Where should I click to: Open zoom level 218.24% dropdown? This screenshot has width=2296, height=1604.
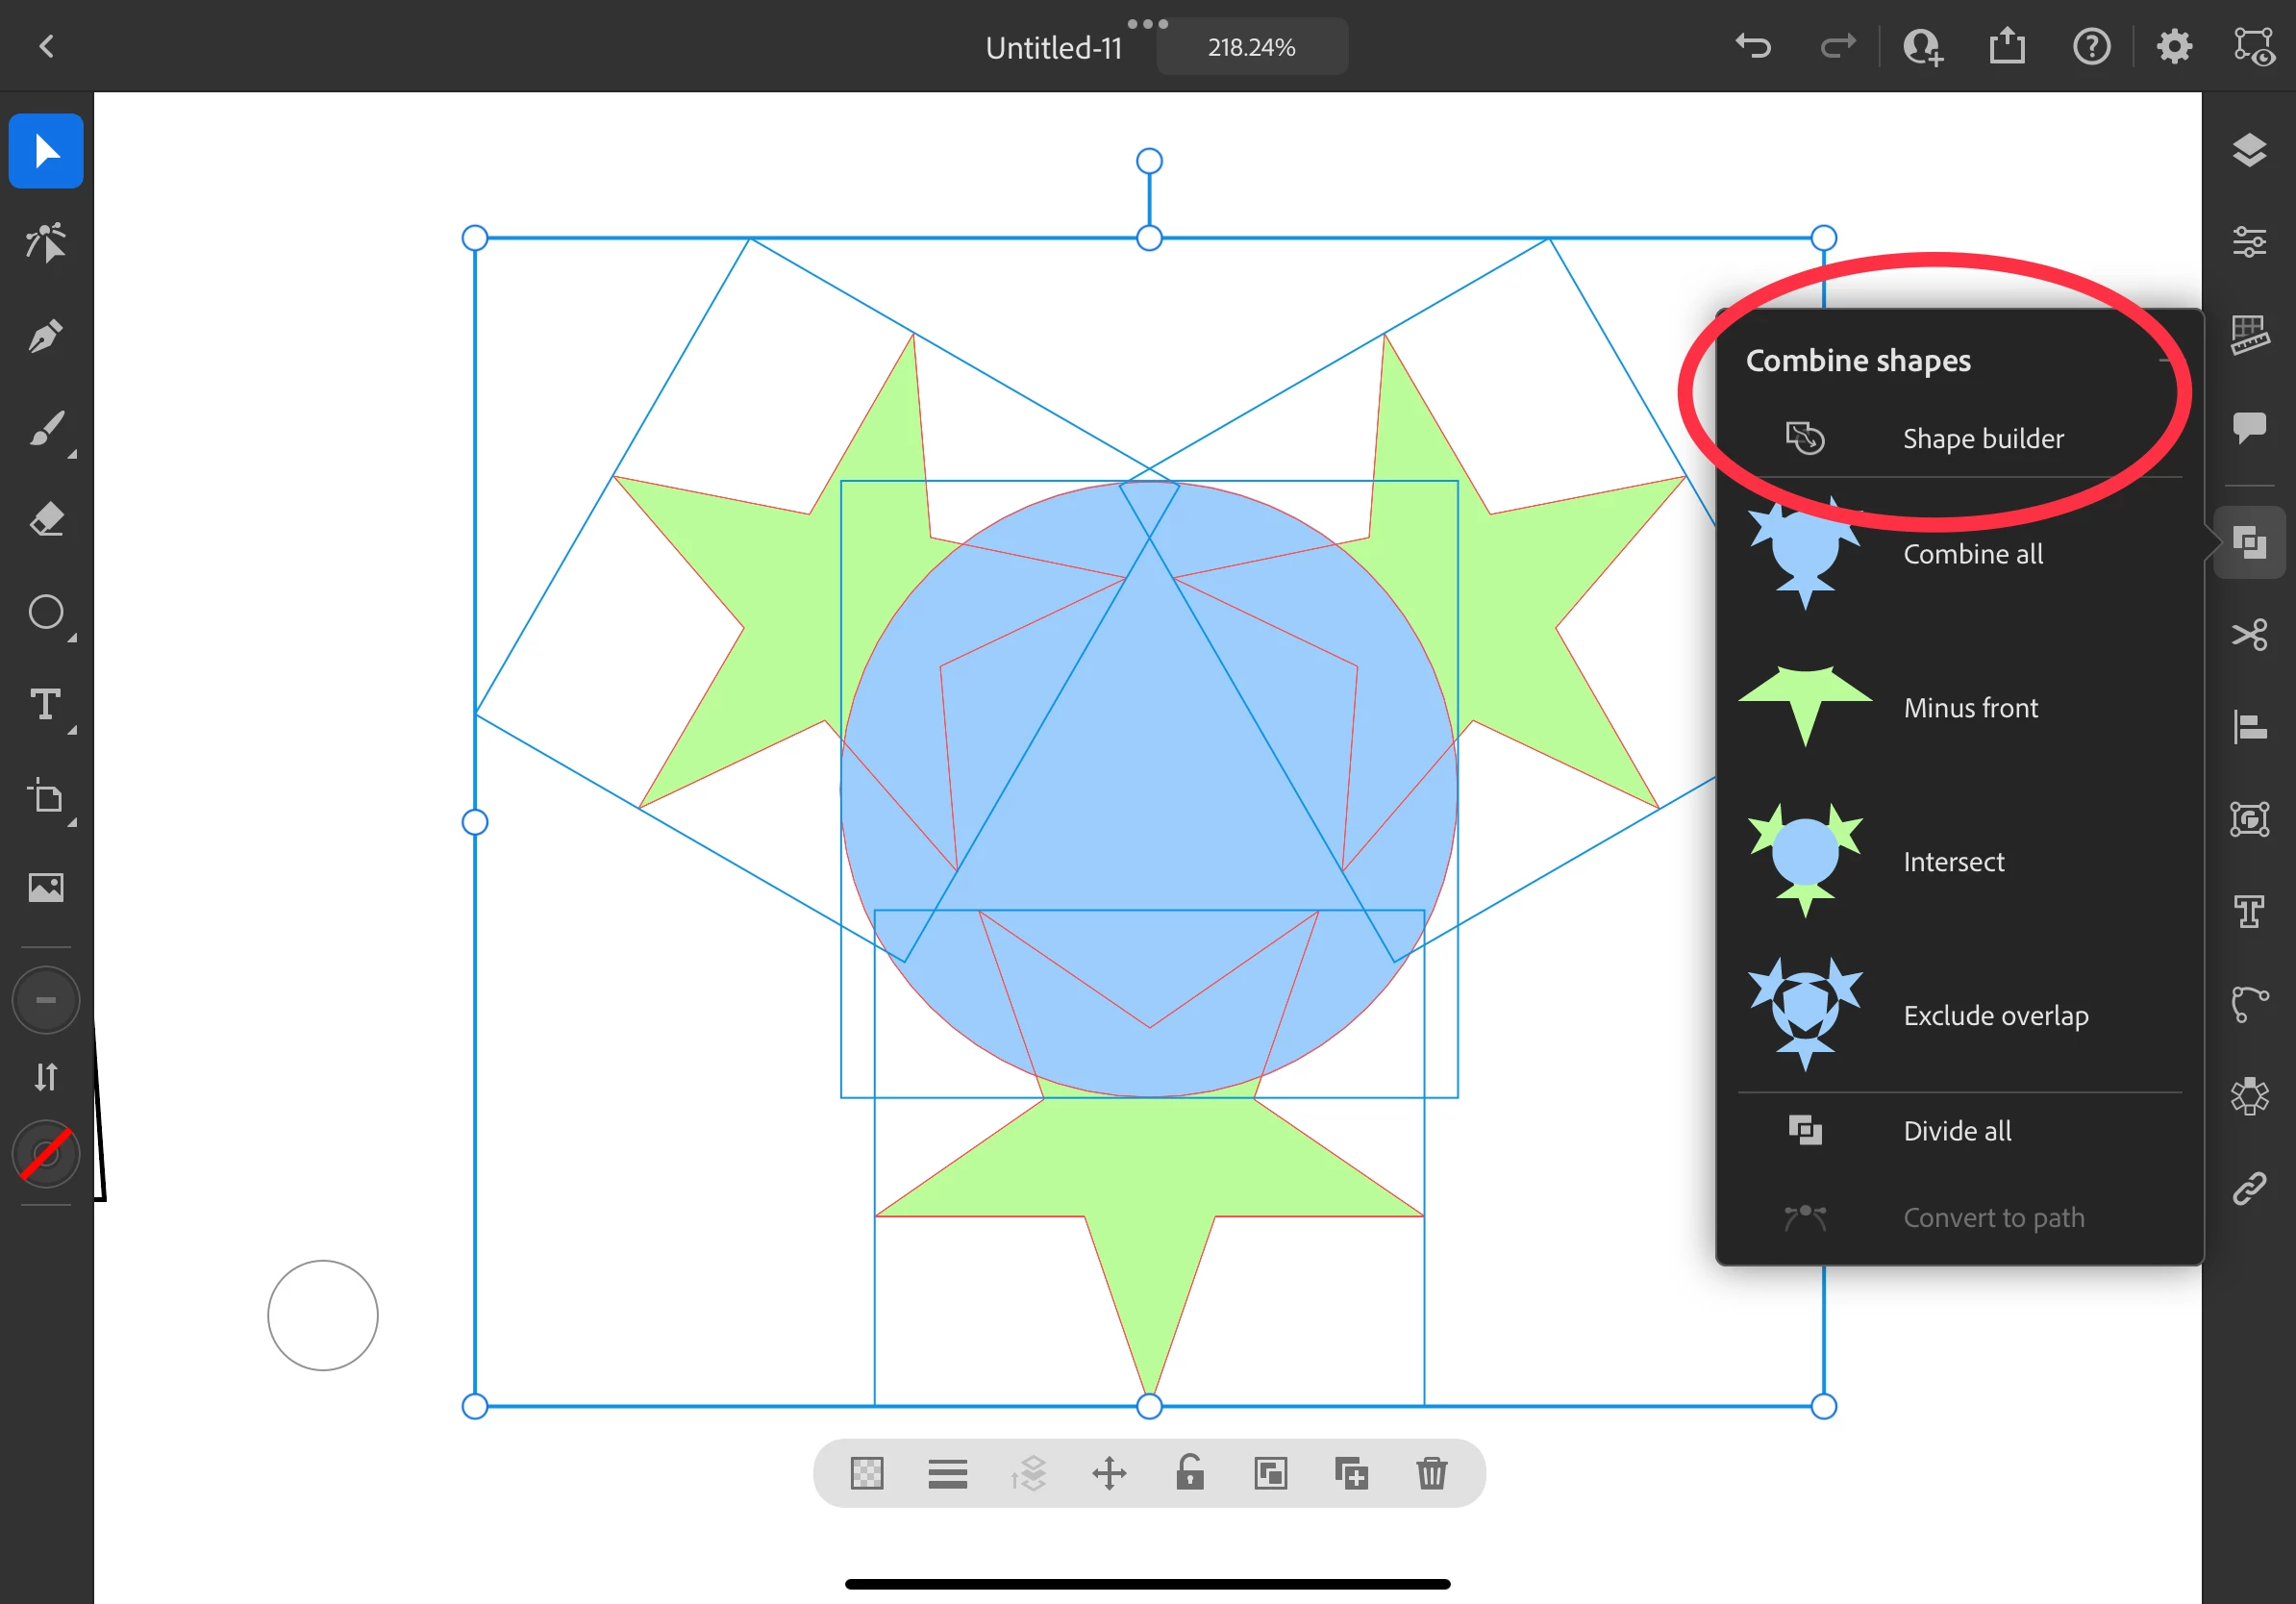pyautogui.click(x=1251, y=47)
